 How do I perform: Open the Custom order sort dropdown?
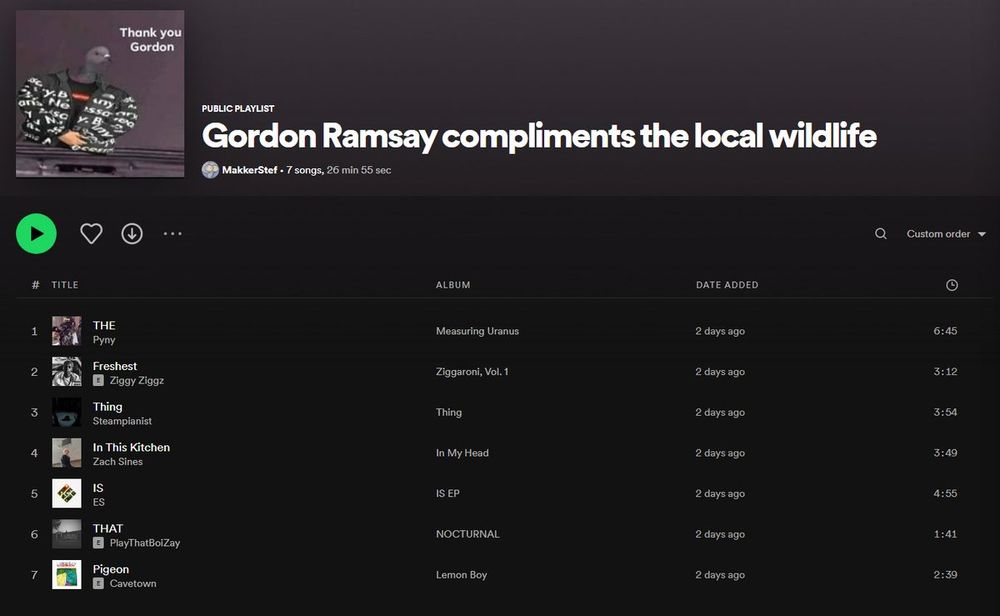pos(946,234)
